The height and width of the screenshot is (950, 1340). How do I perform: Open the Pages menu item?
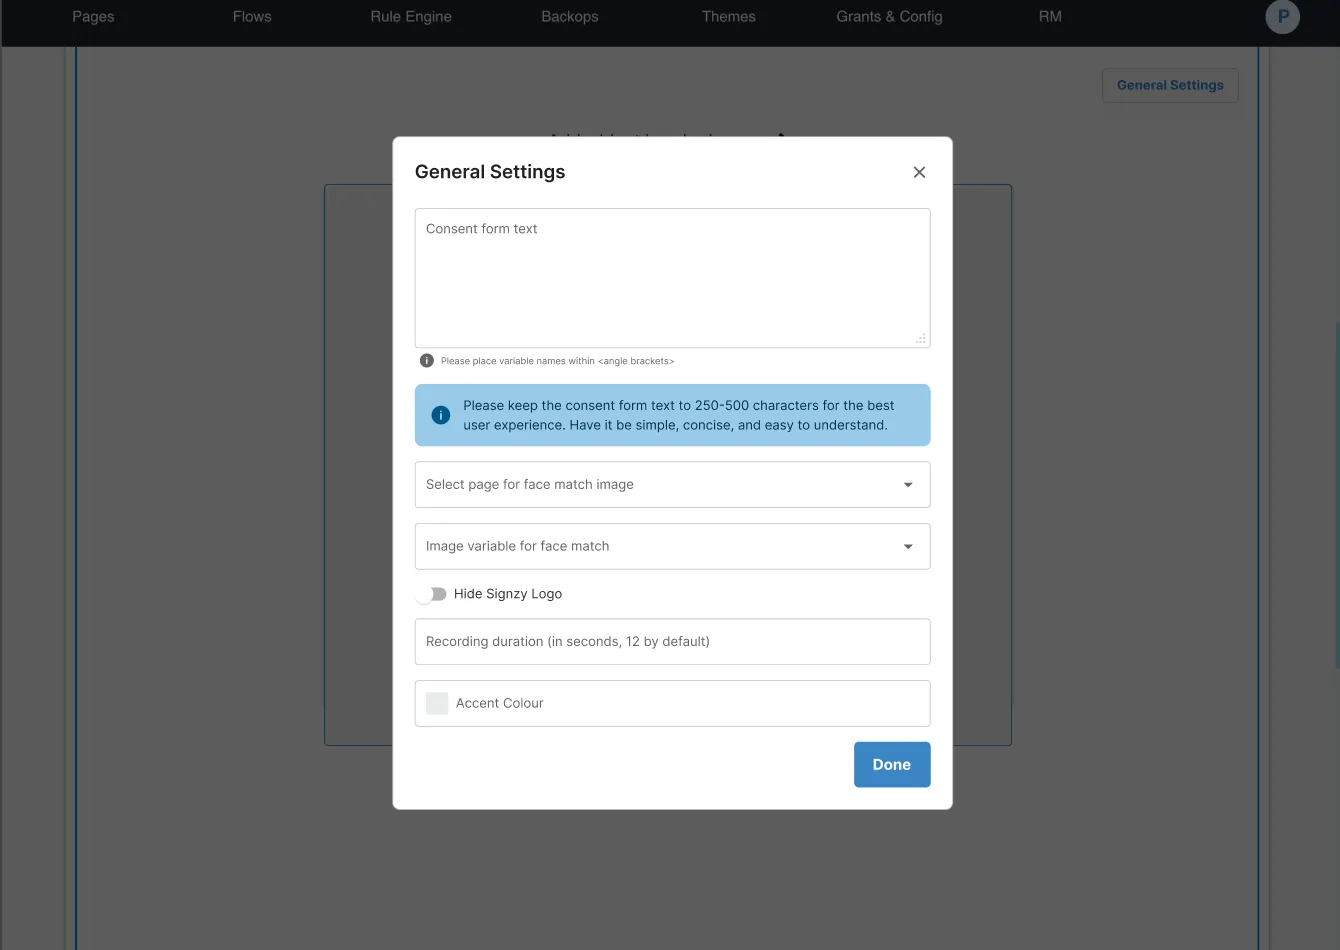[93, 17]
